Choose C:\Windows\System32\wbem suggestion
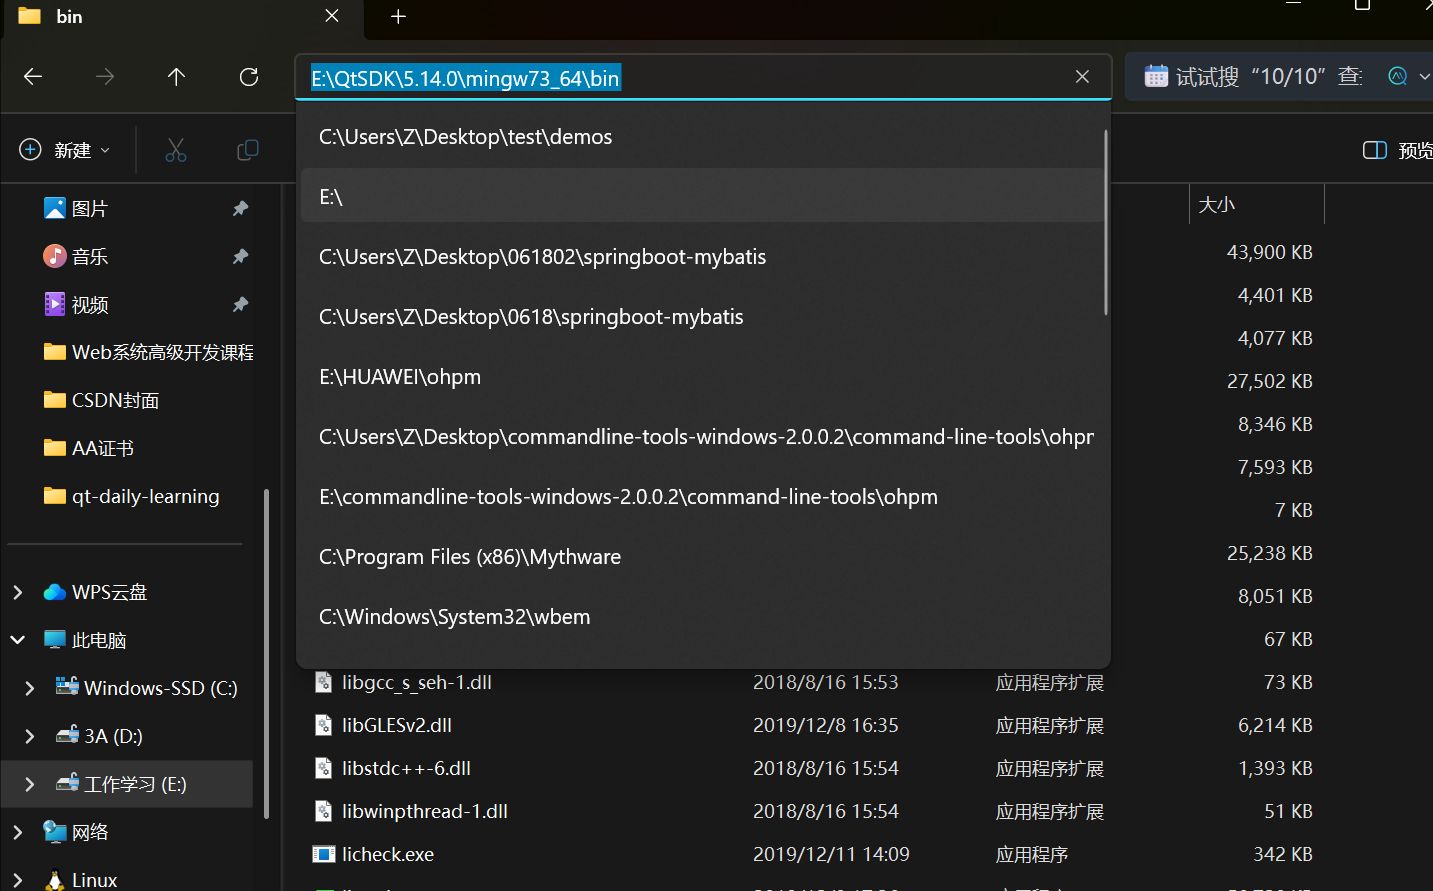Image resolution: width=1433 pixels, height=891 pixels. coord(702,617)
